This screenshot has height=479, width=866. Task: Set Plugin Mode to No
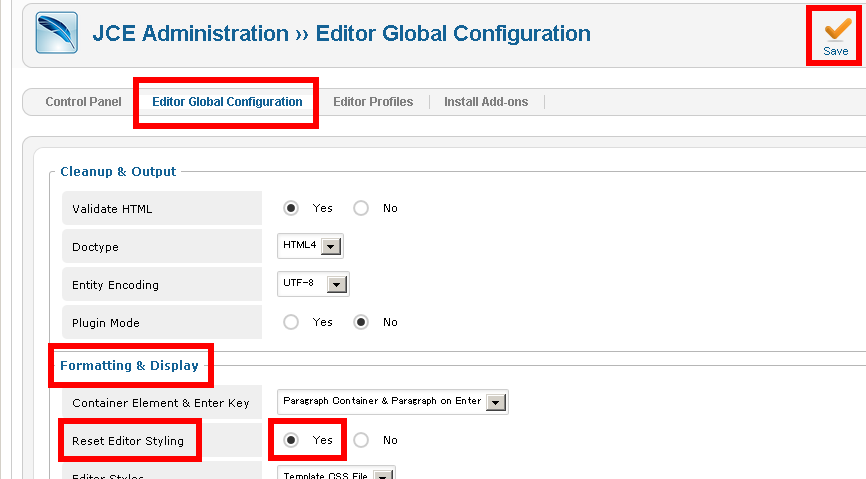(361, 322)
